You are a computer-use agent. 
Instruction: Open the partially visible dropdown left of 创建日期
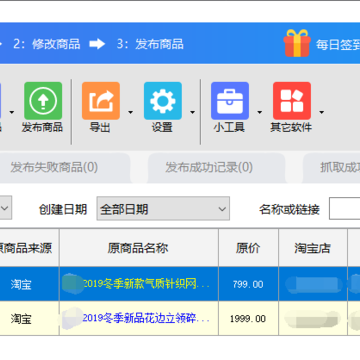click(x=6, y=208)
